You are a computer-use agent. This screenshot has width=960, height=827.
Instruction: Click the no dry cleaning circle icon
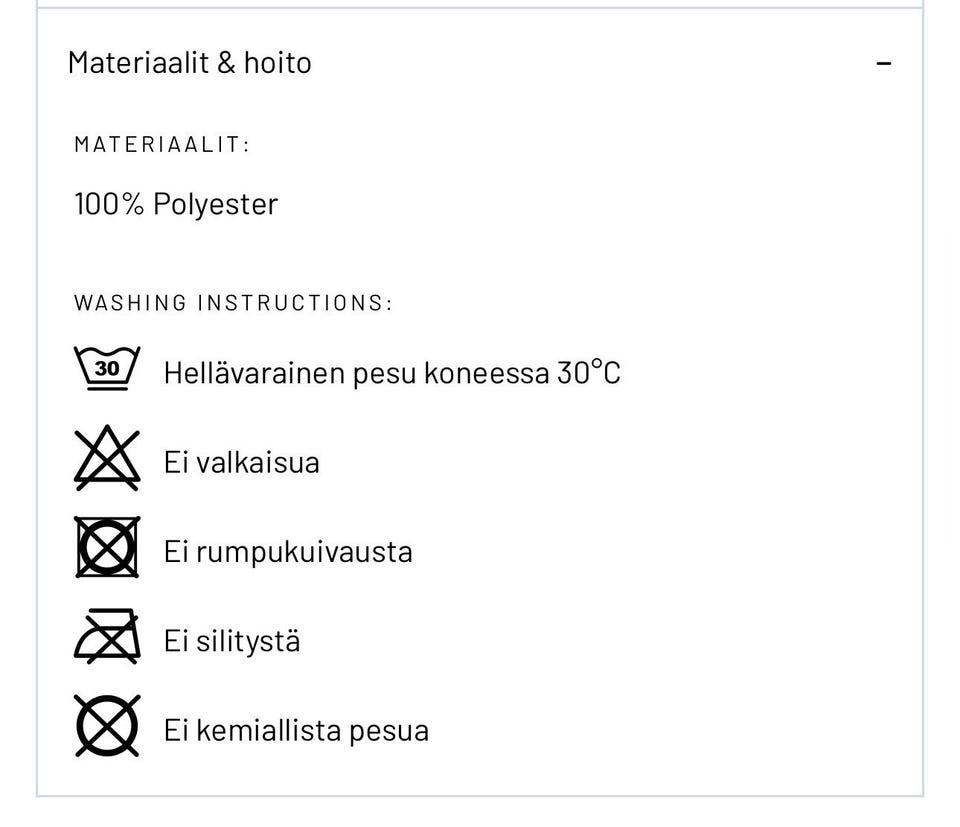pyautogui.click(x=106, y=726)
